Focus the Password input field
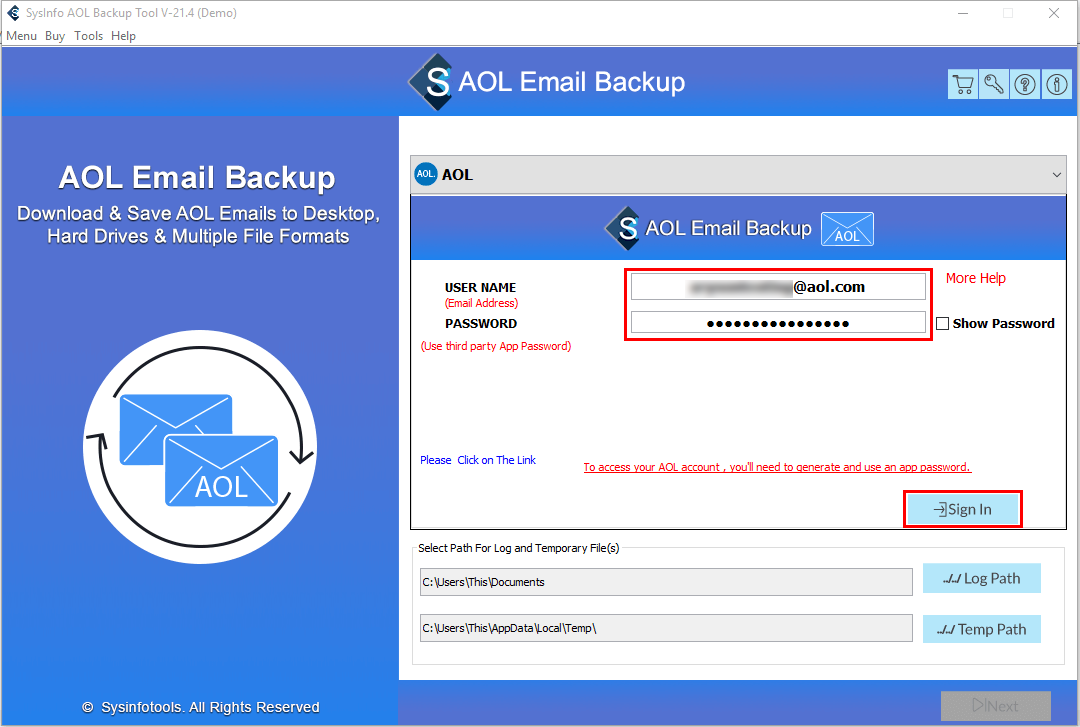 coord(778,322)
